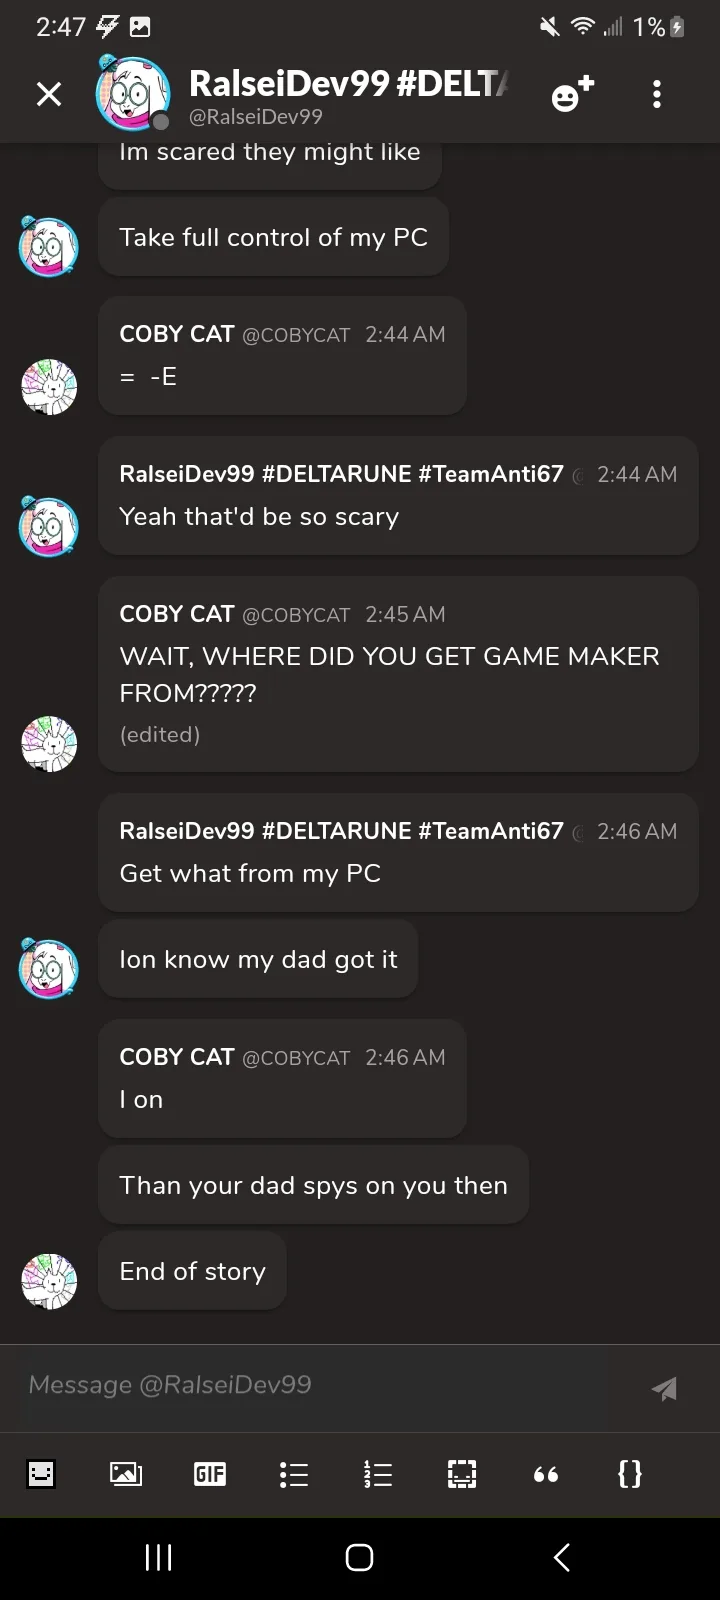This screenshot has height=1600, width=720.
Task: Tap the dashed-square spoiler formatting icon
Action: click(x=461, y=1473)
